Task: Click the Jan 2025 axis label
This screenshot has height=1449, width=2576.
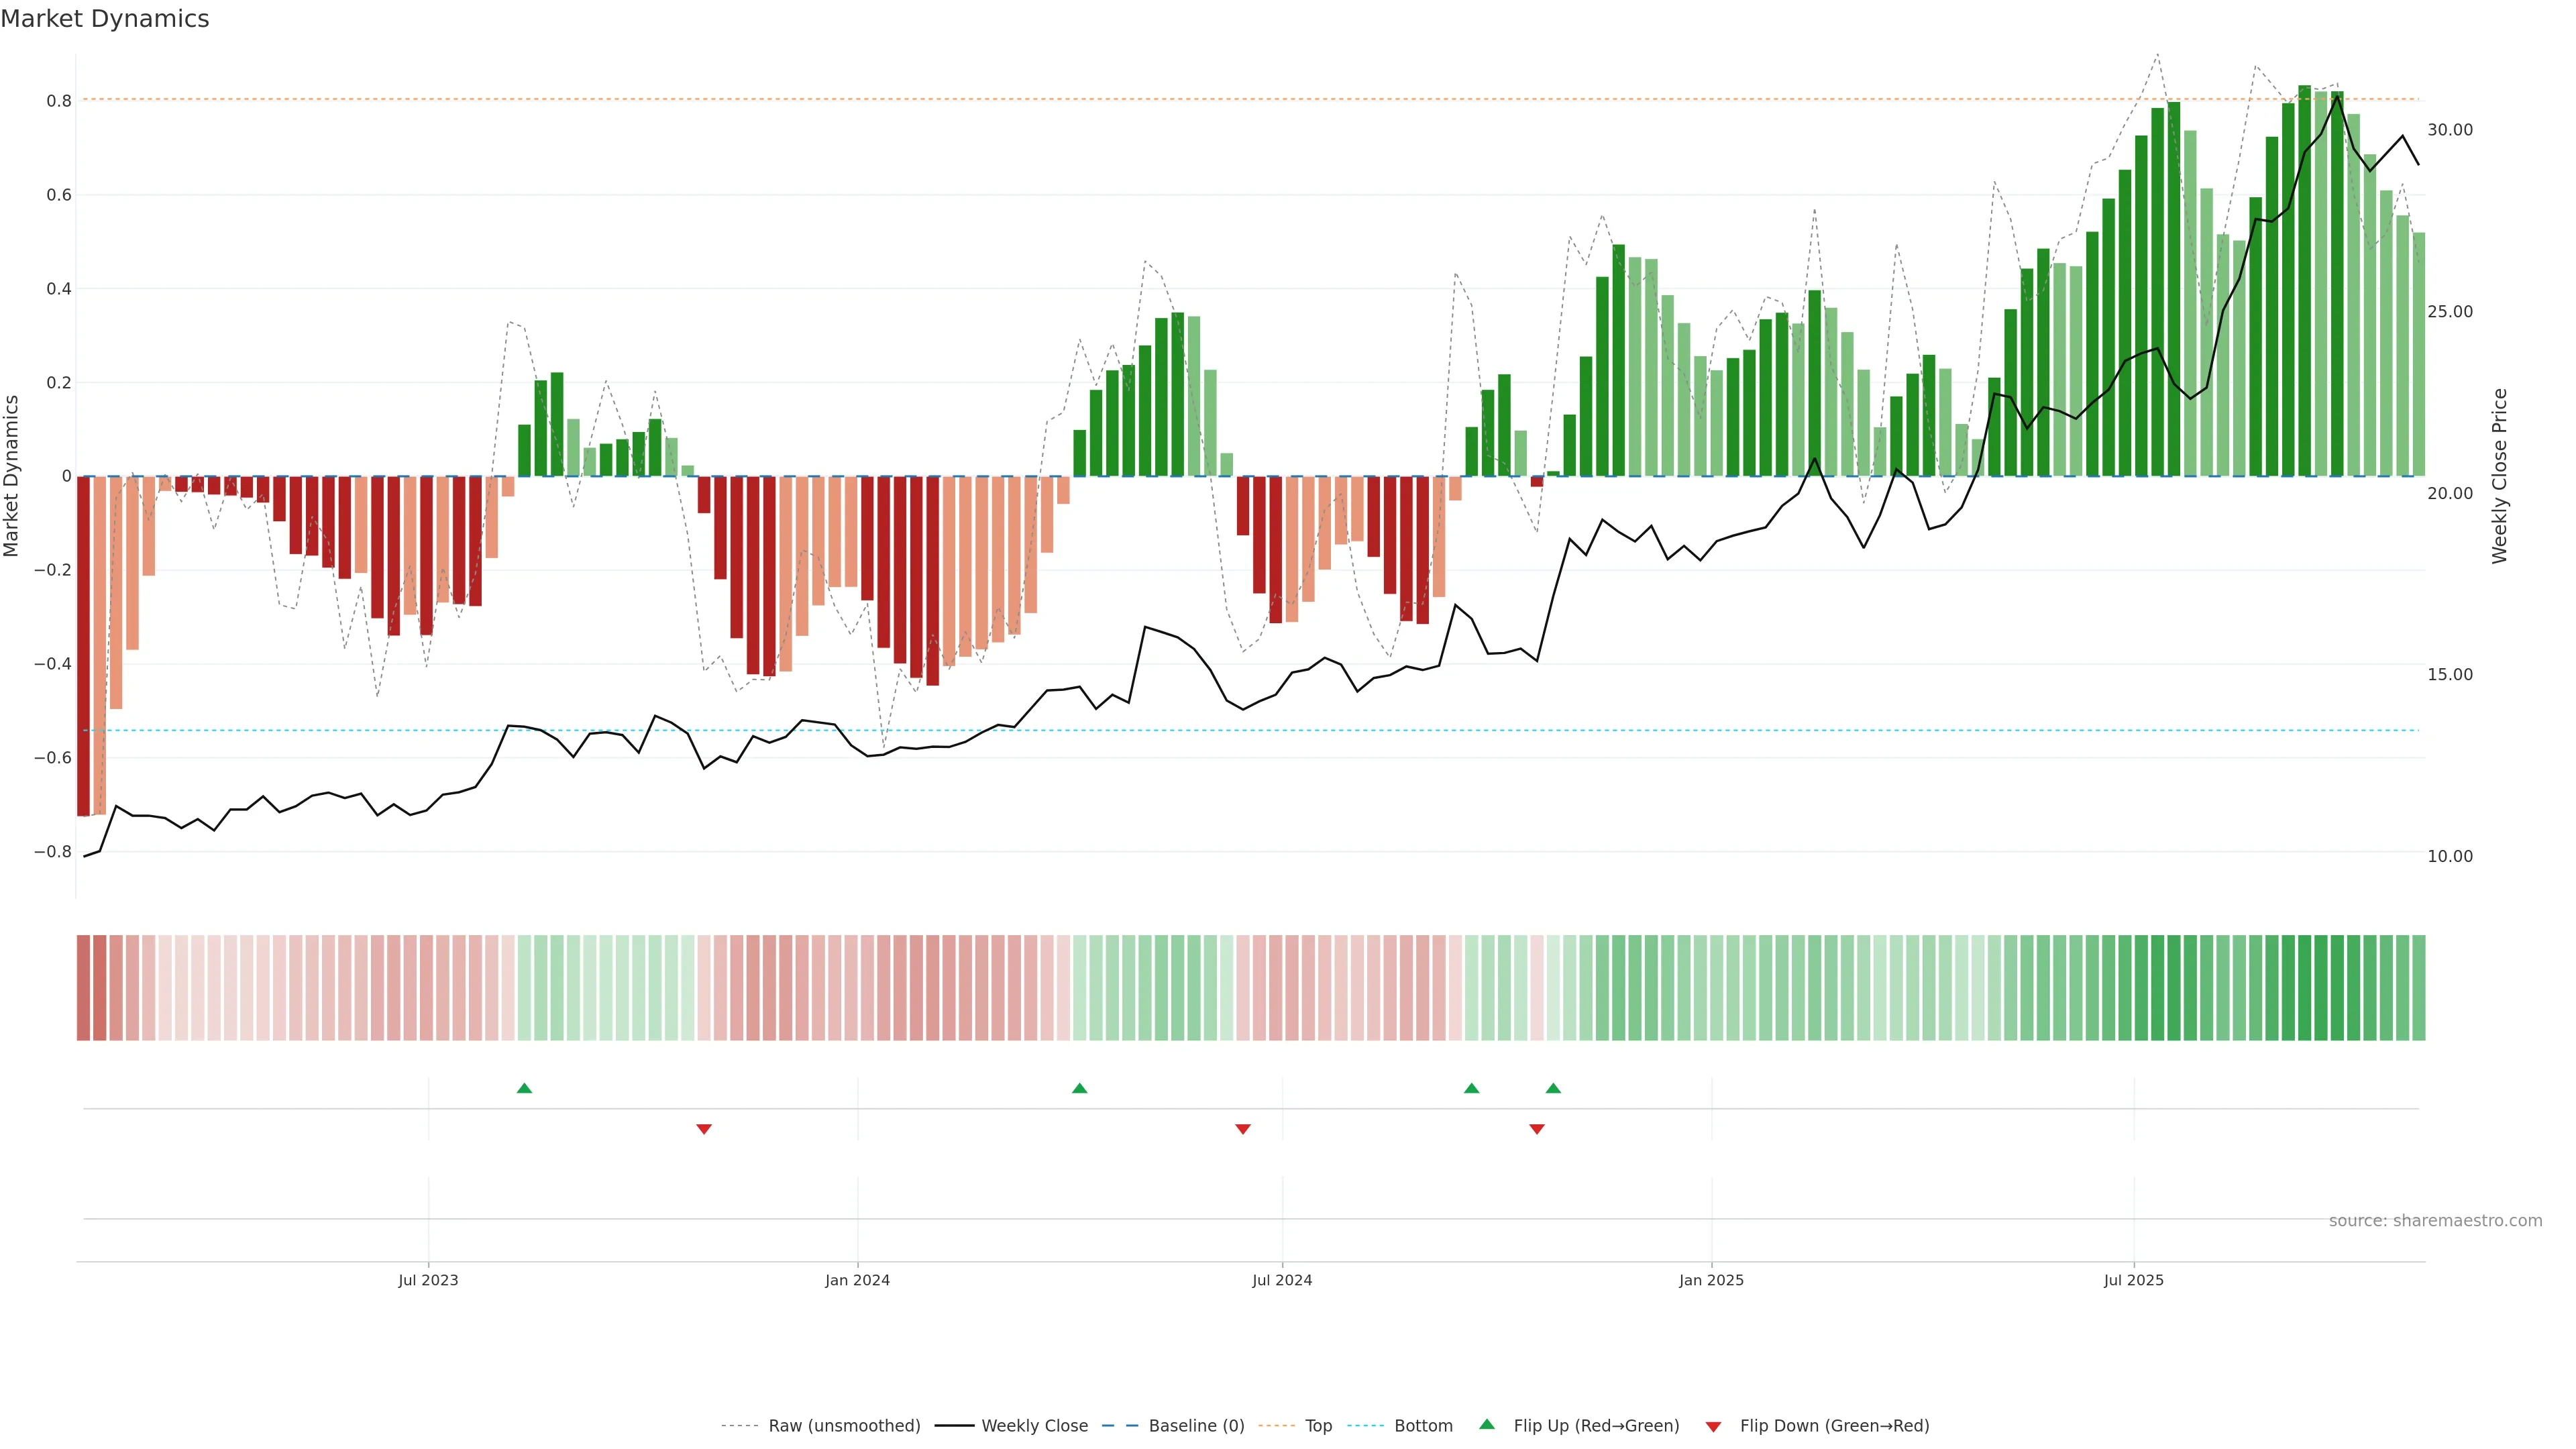Action: (1711, 1280)
